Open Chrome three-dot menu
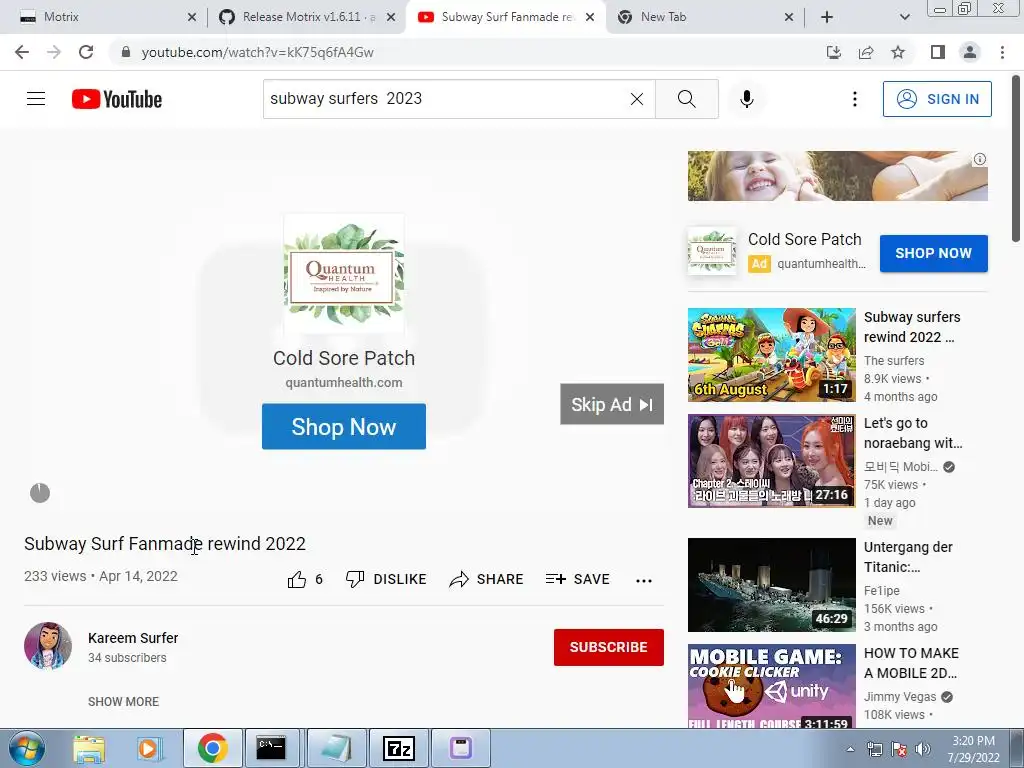This screenshot has width=1024, height=768. pos(1002,52)
